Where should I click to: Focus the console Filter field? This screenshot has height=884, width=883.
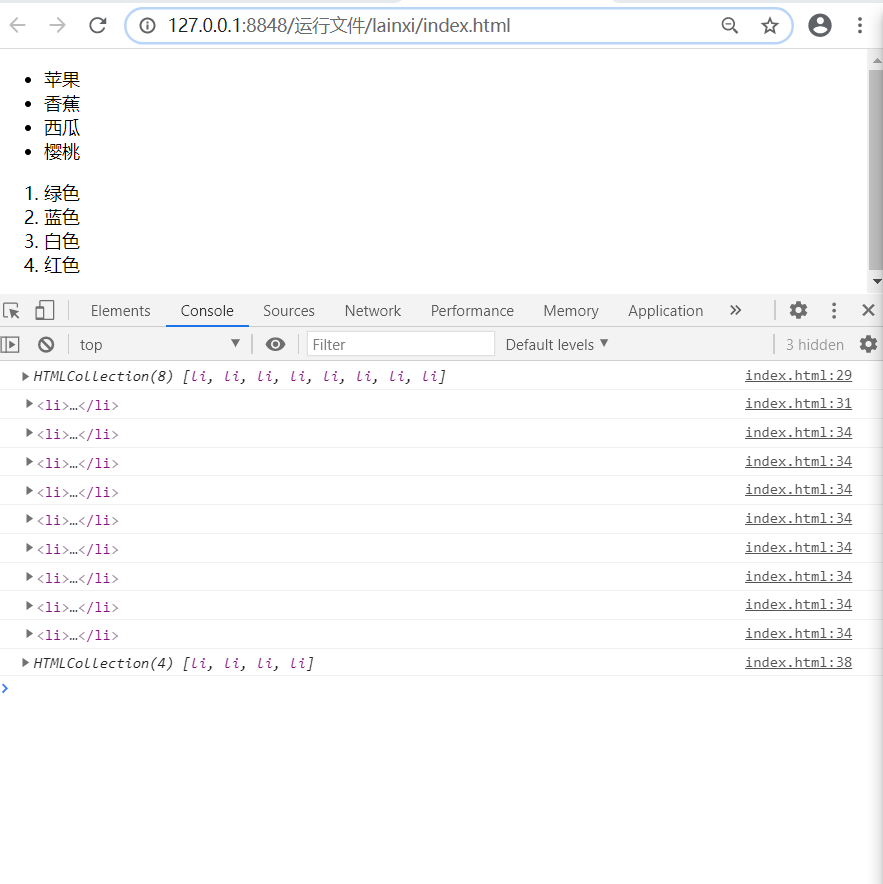coord(401,344)
